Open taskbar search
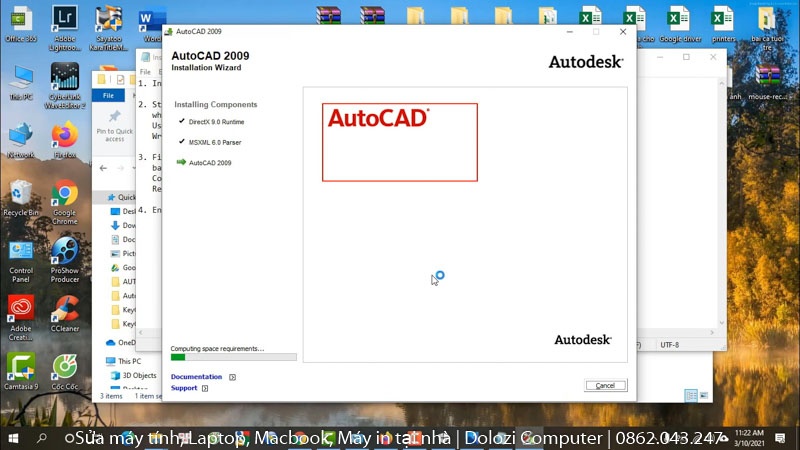Image resolution: width=800 pixels, height=450 pixels. point(42,438)
